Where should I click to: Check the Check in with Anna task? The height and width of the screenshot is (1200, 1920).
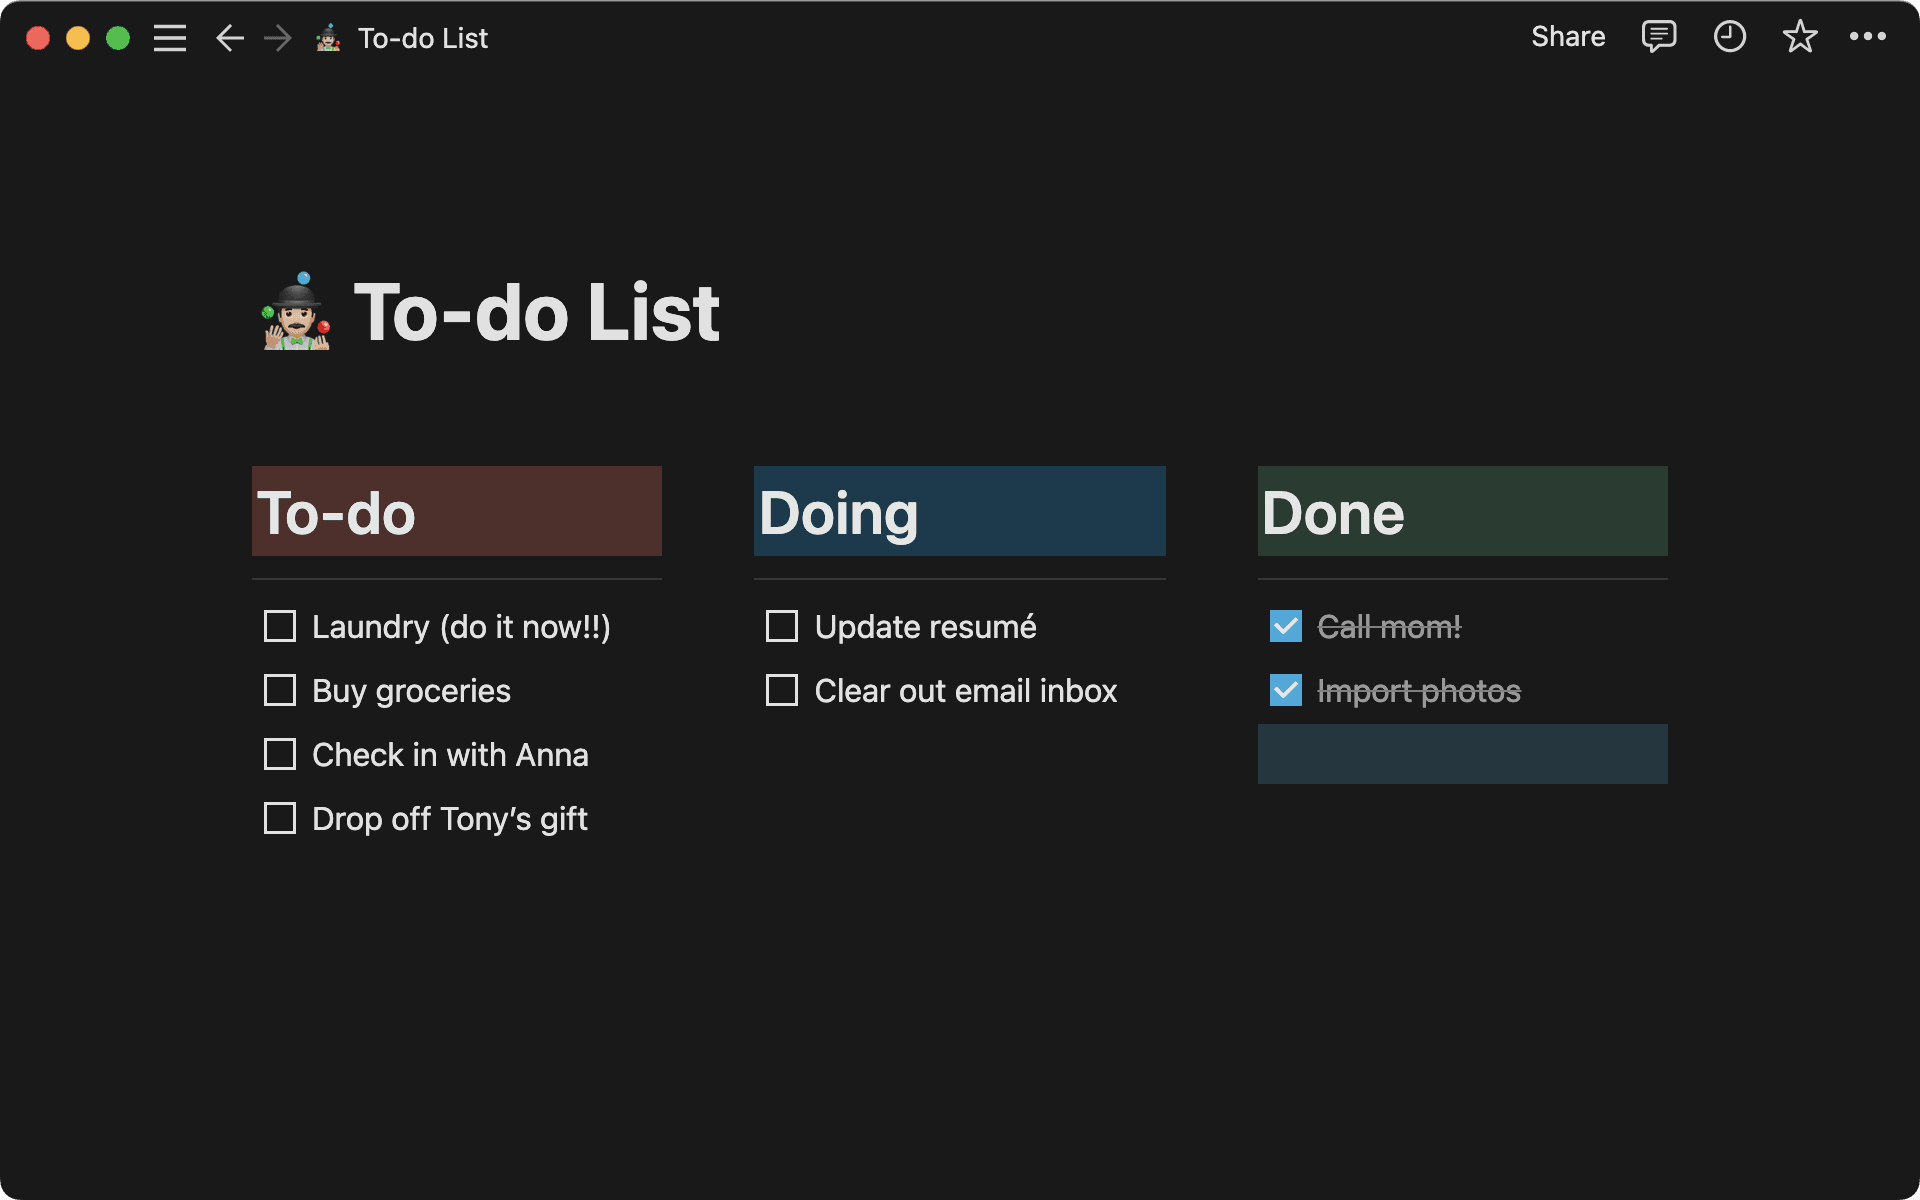point(280,754)
